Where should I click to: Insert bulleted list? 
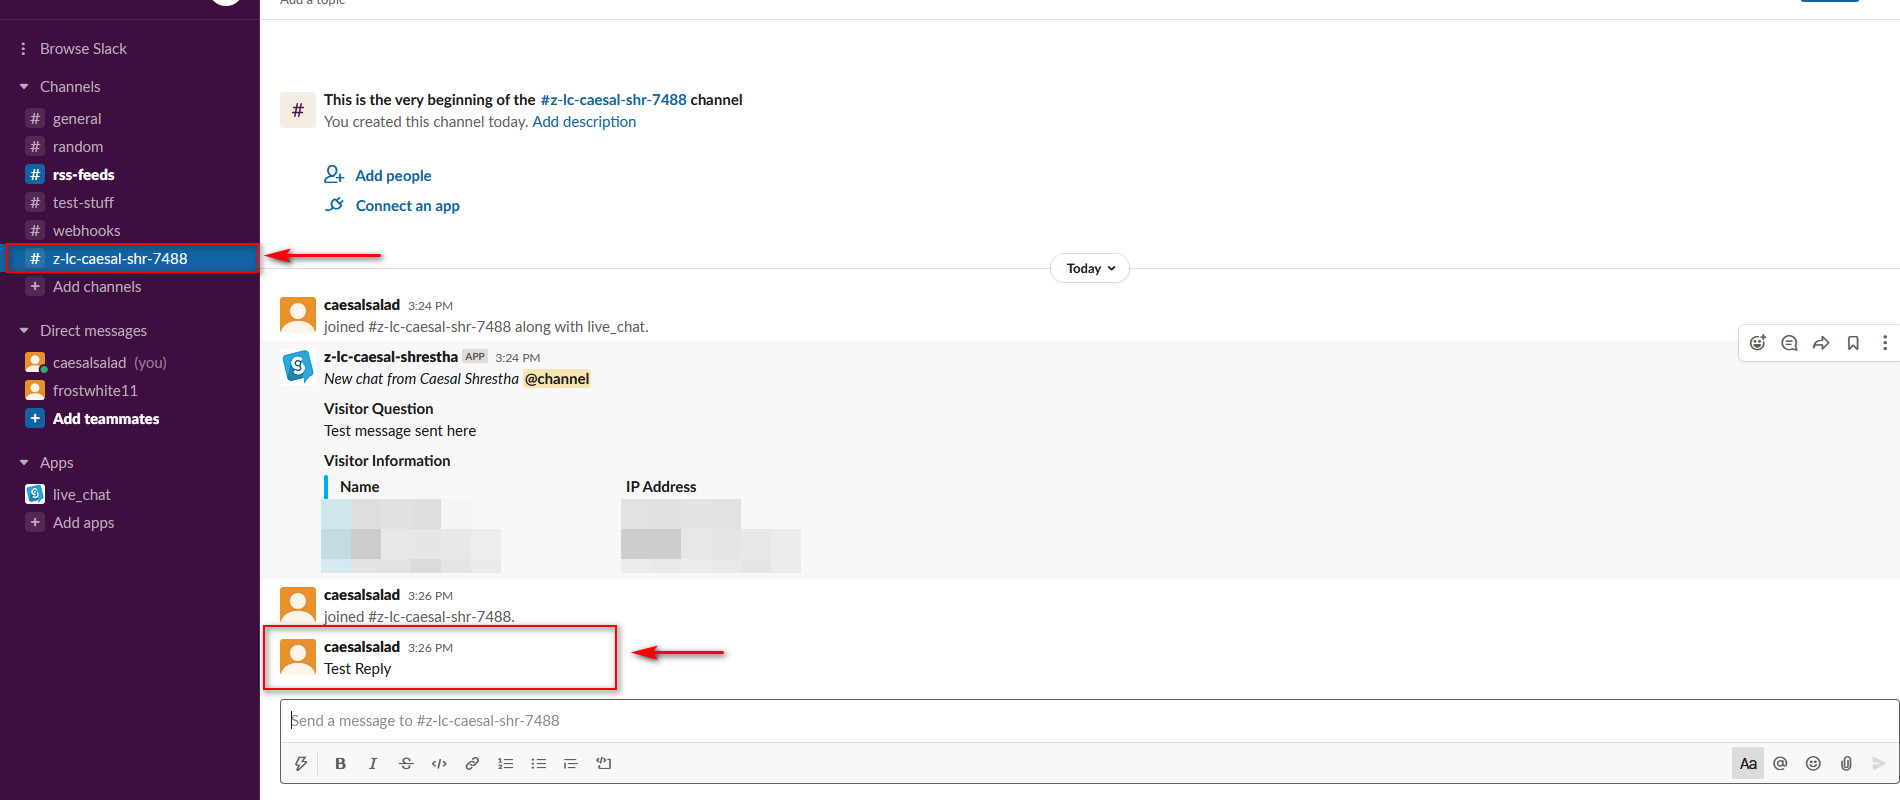click(x=538, y=764)
